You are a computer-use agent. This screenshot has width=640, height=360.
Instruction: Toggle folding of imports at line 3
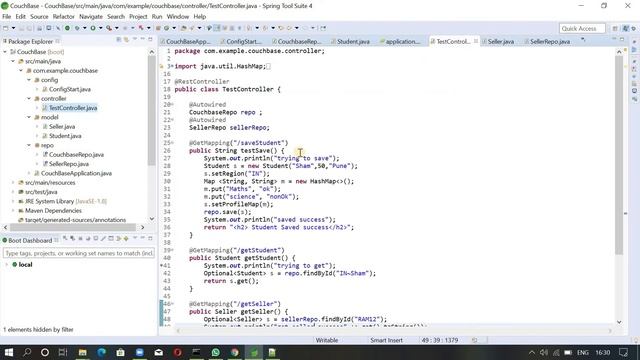(x=172, y=66)
